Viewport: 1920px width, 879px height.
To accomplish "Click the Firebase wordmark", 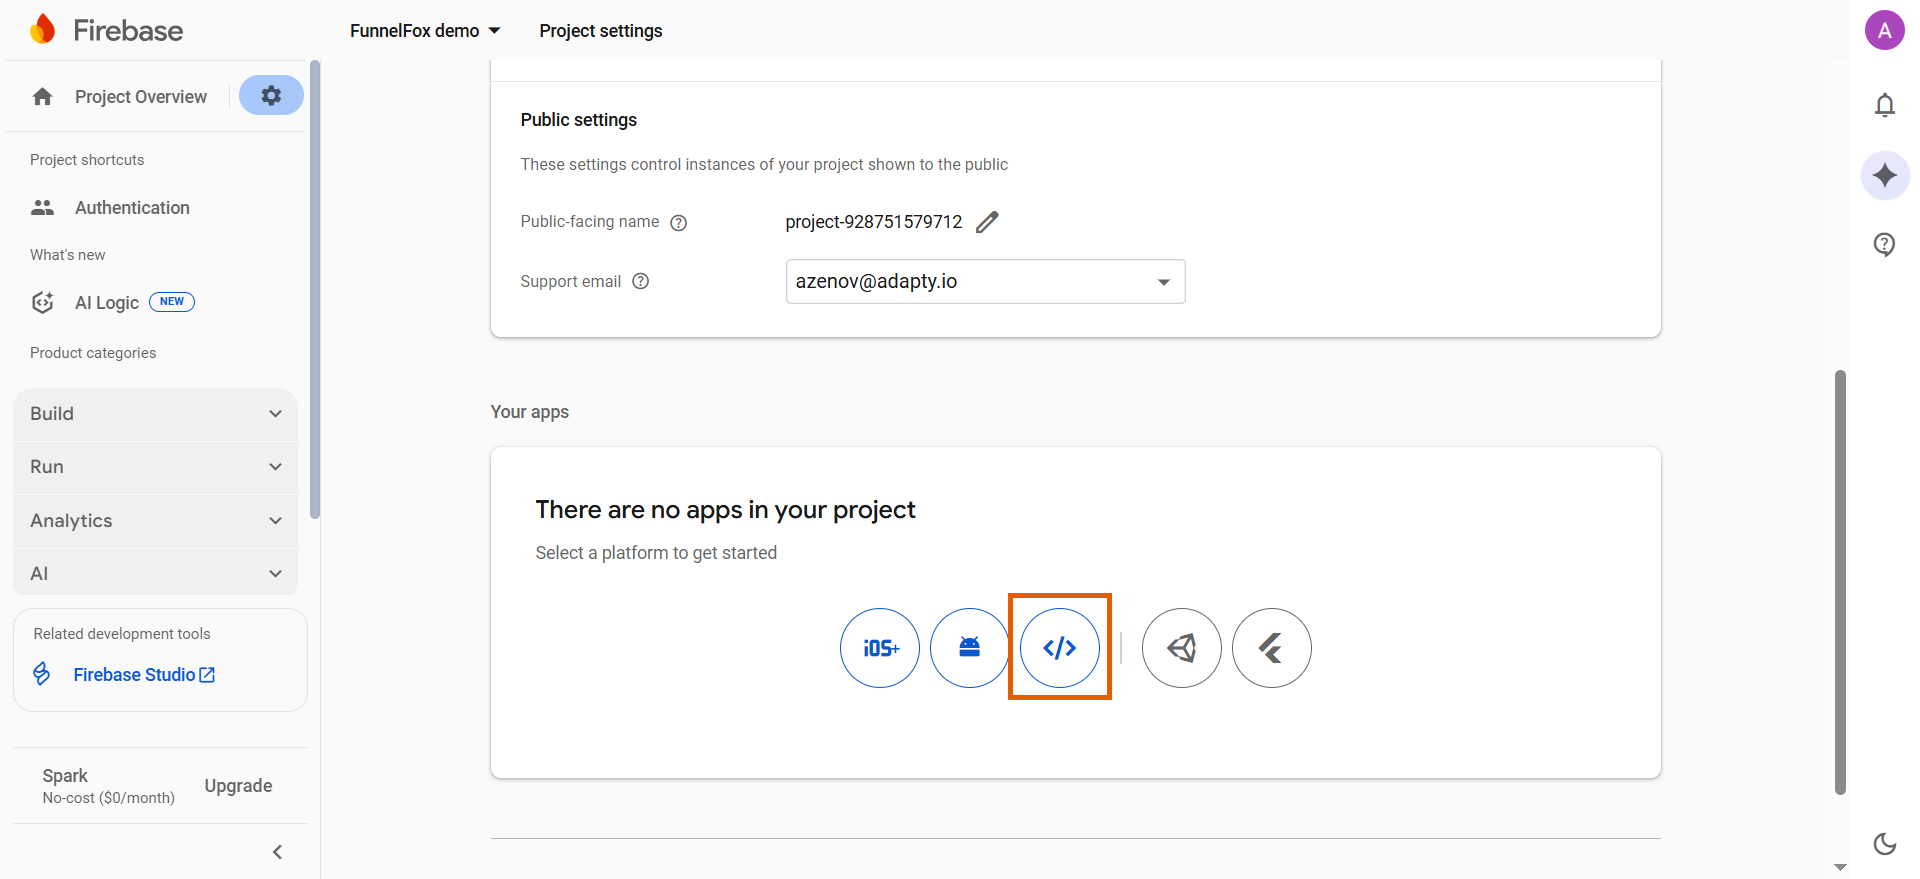I will coord(128,31).
